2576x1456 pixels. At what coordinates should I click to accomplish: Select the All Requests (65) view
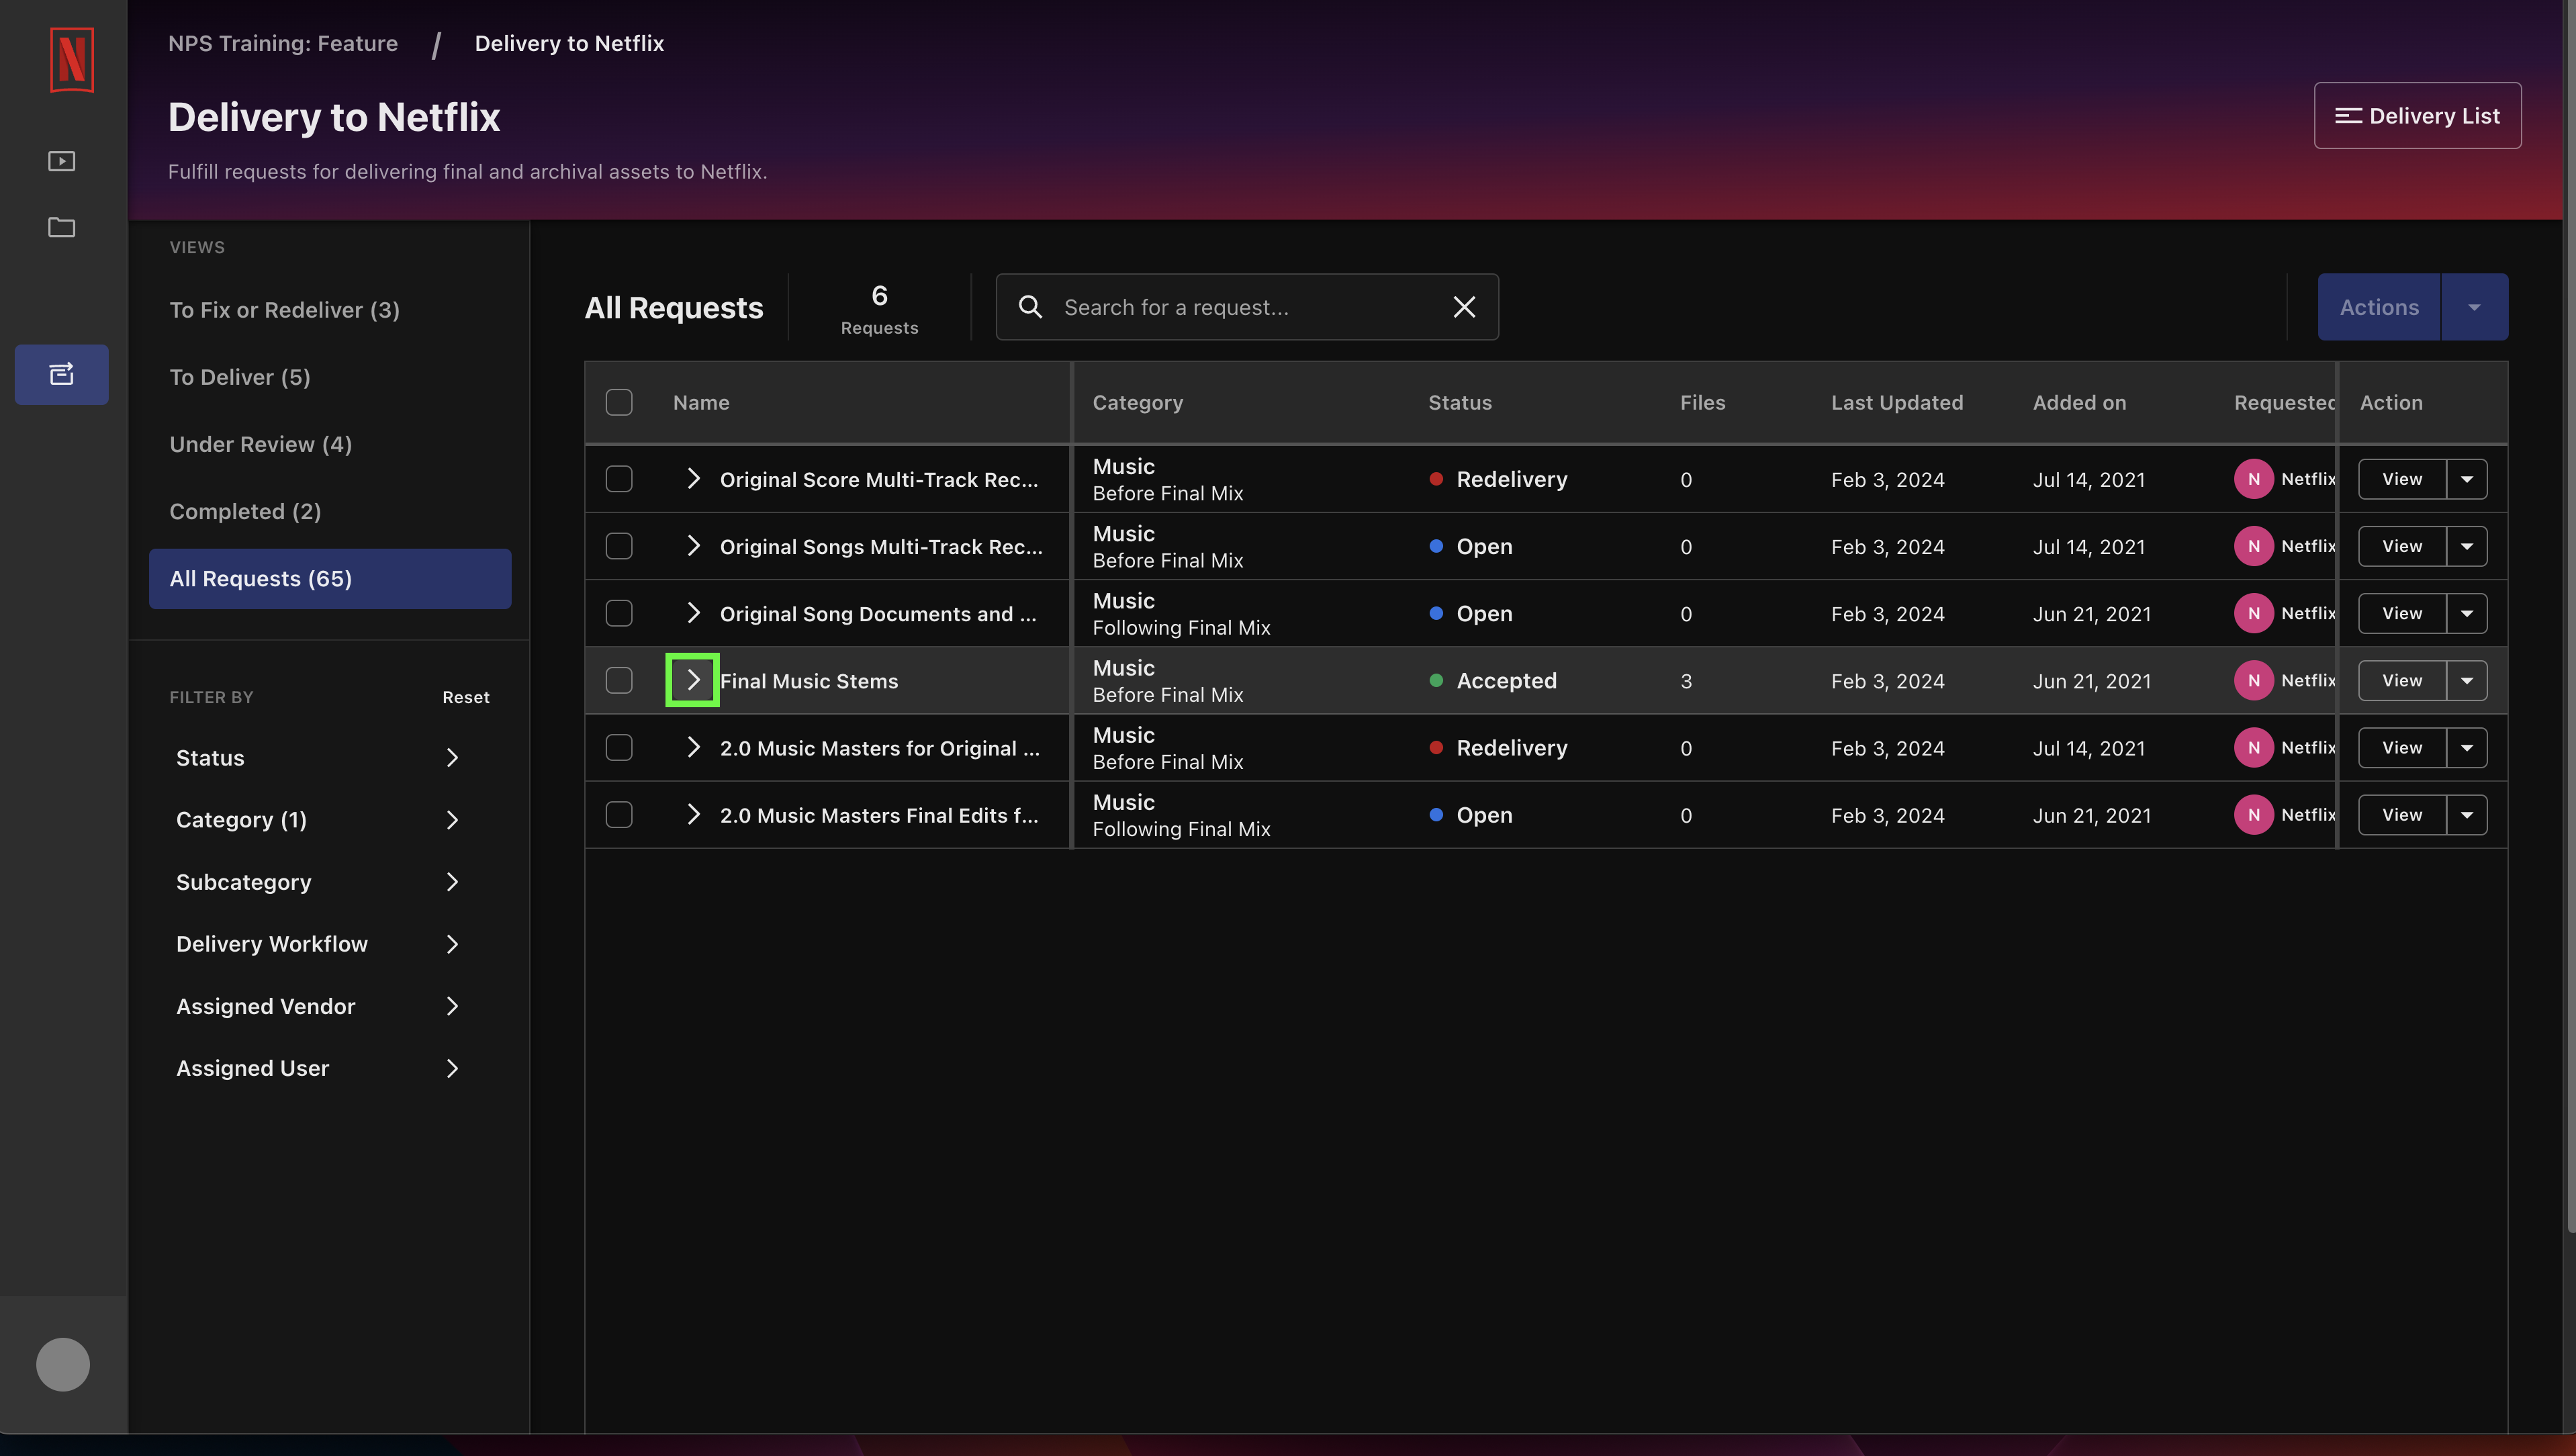pyautogui.click(x=330, y=578)
